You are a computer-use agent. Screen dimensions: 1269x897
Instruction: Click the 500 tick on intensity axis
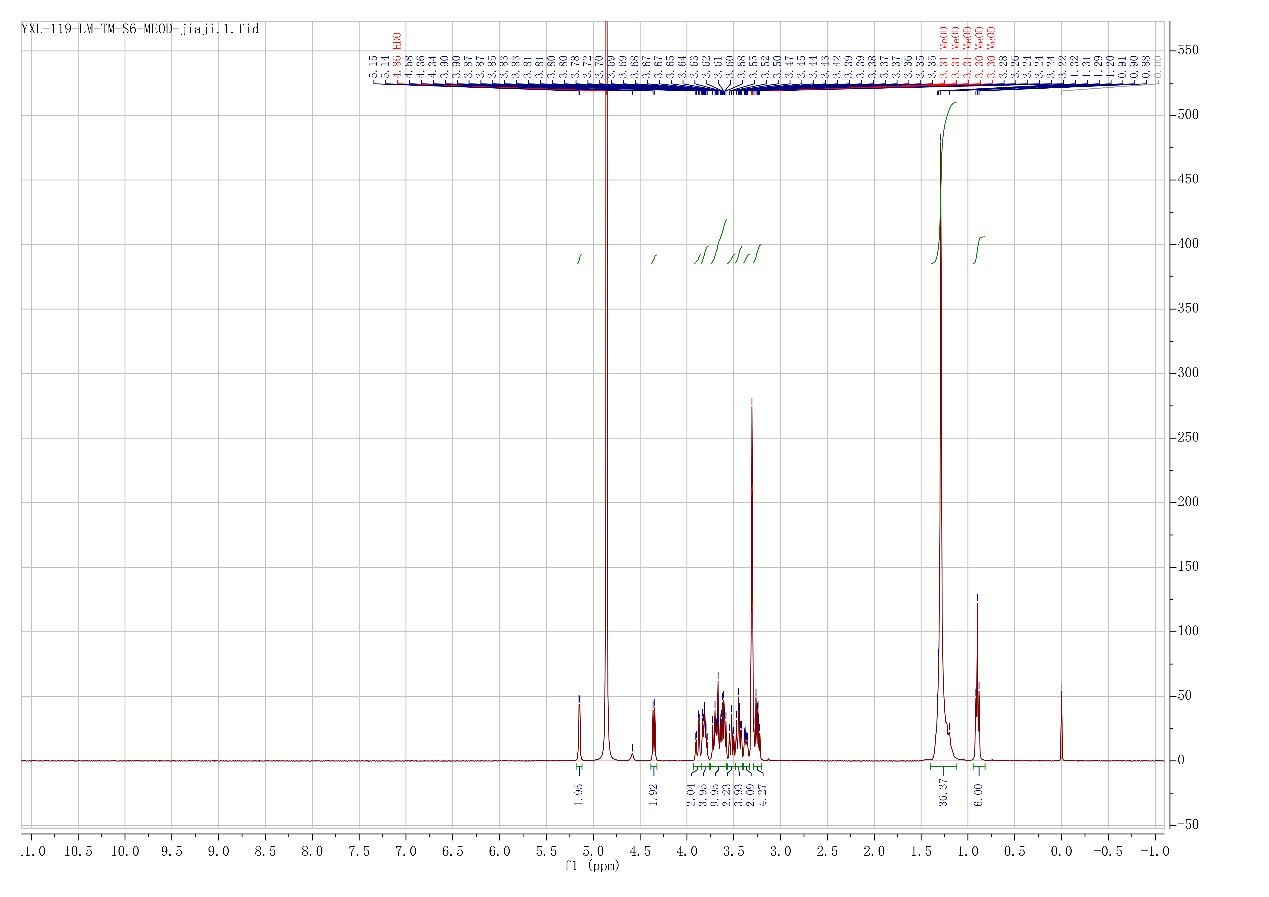(x=1189, y=115)
